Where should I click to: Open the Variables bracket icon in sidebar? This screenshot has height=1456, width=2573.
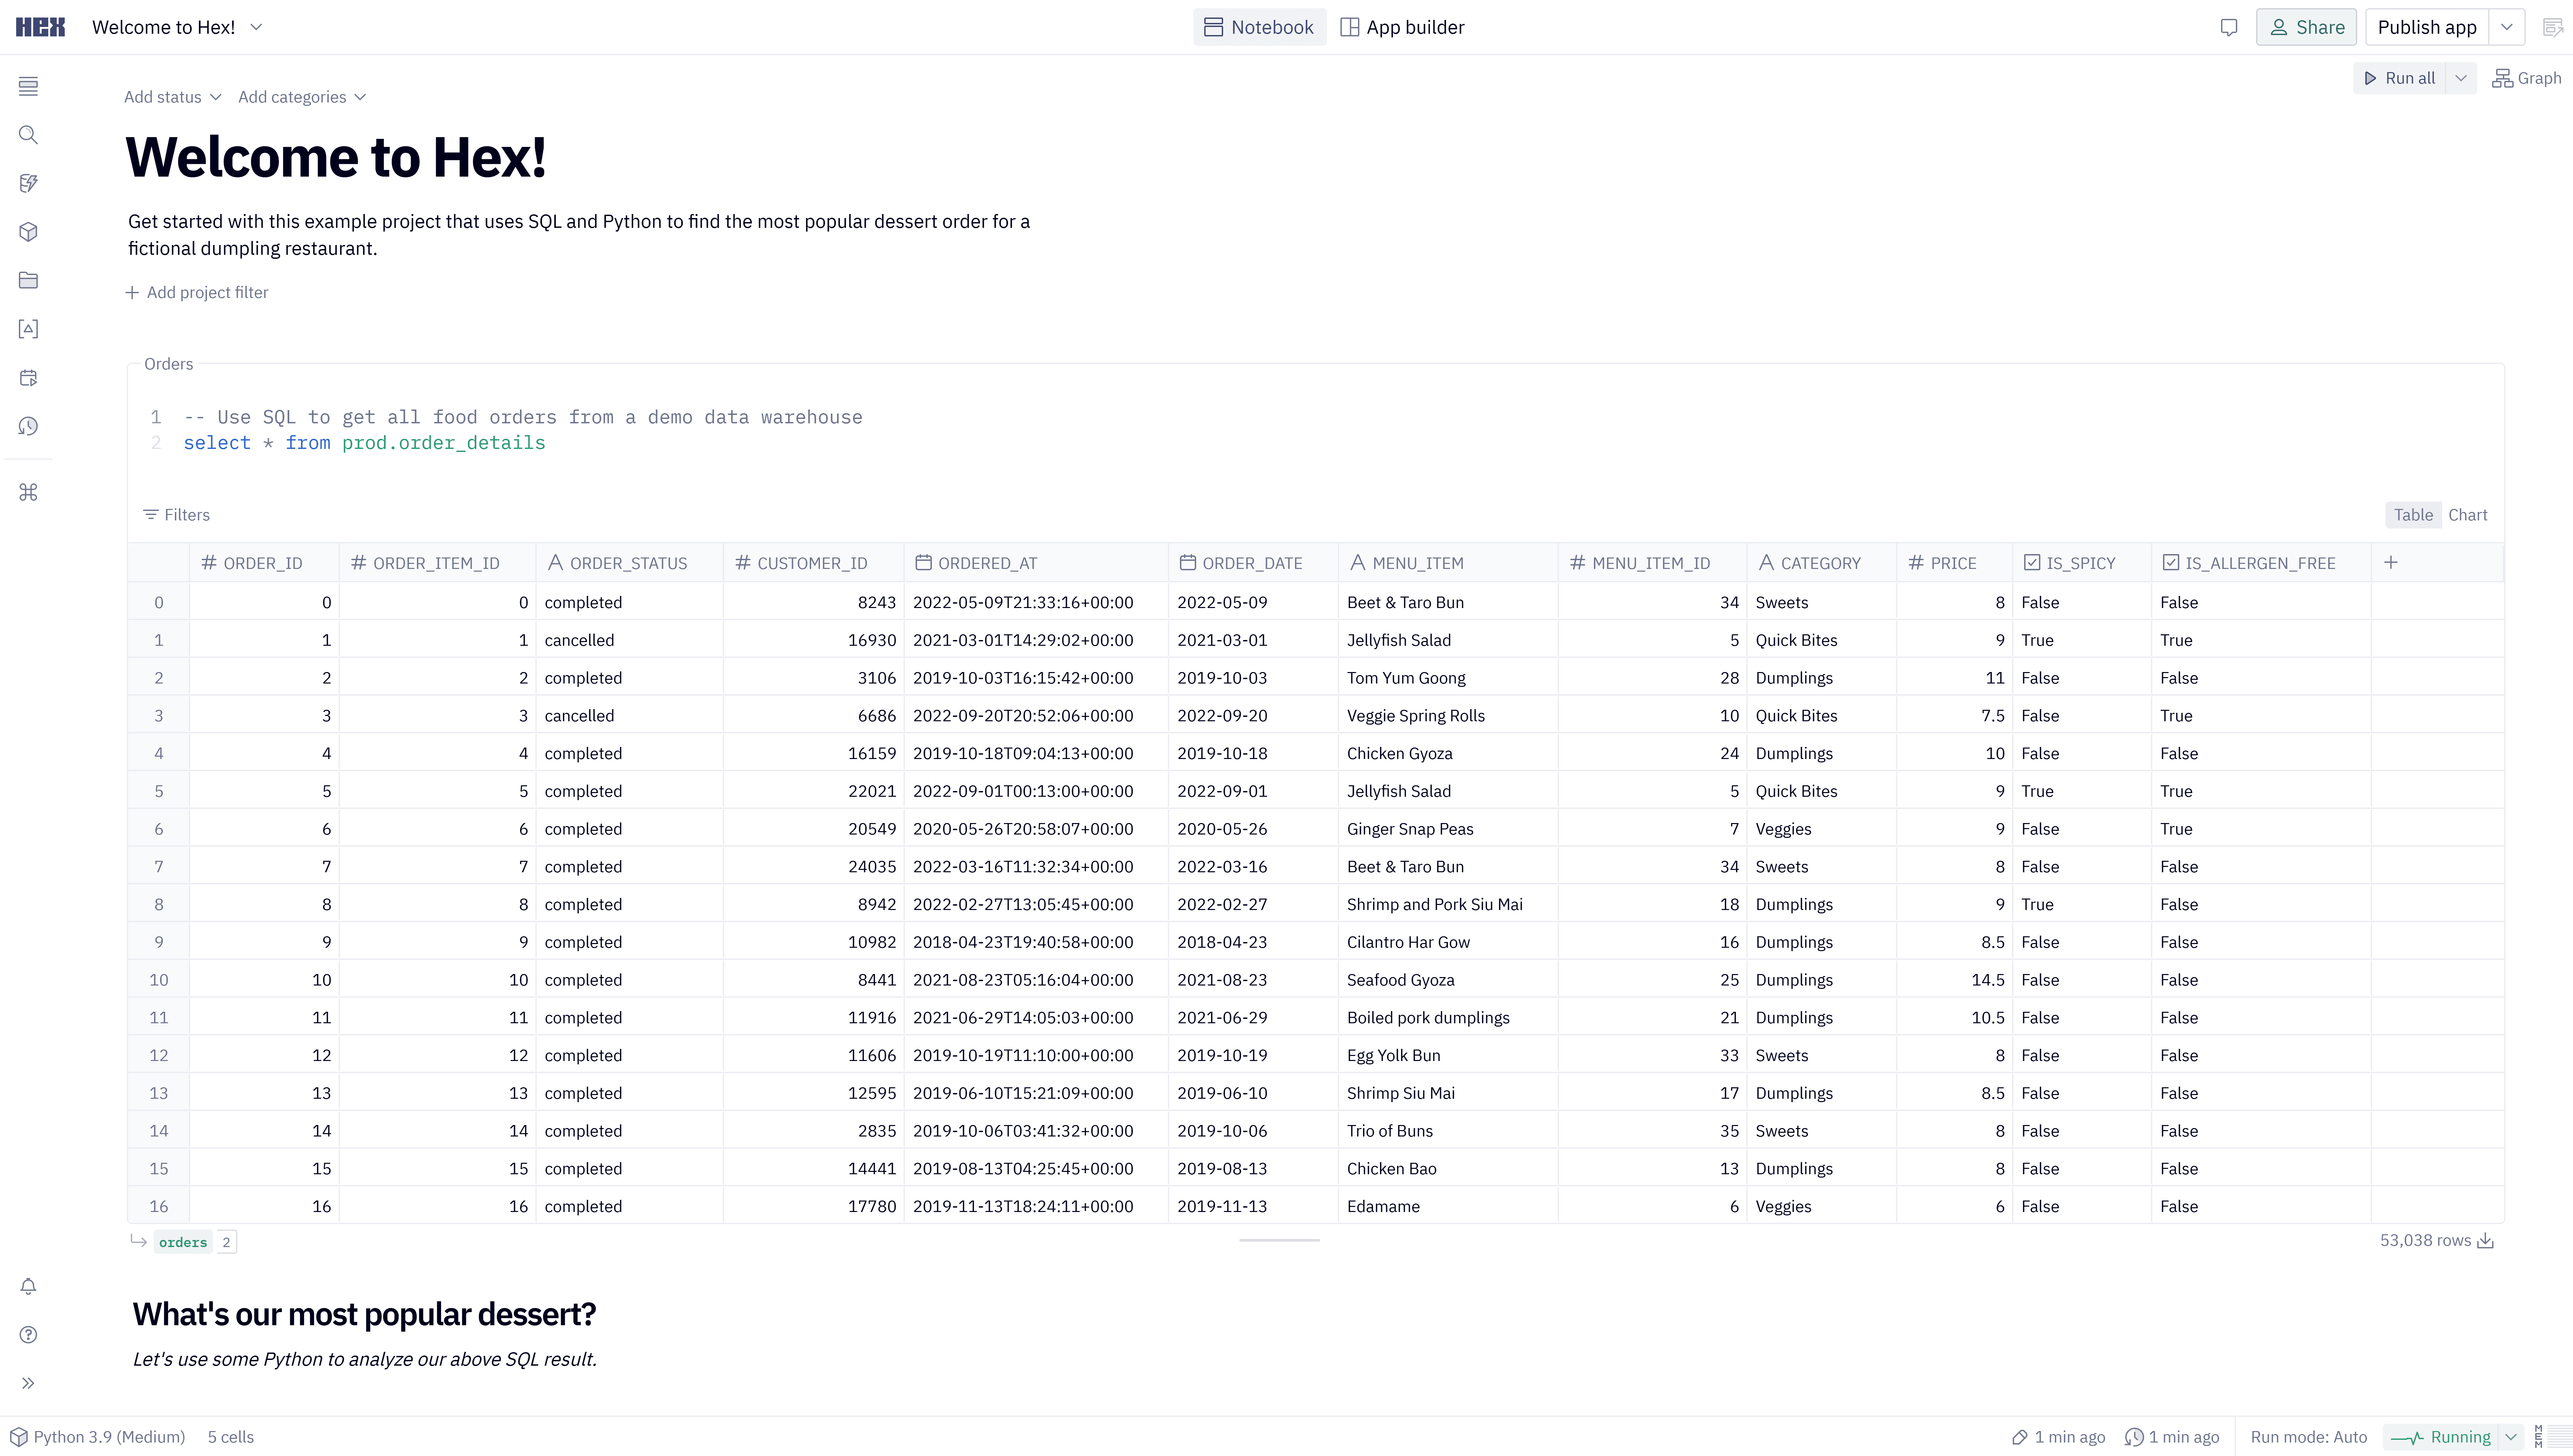pos(28,329)
